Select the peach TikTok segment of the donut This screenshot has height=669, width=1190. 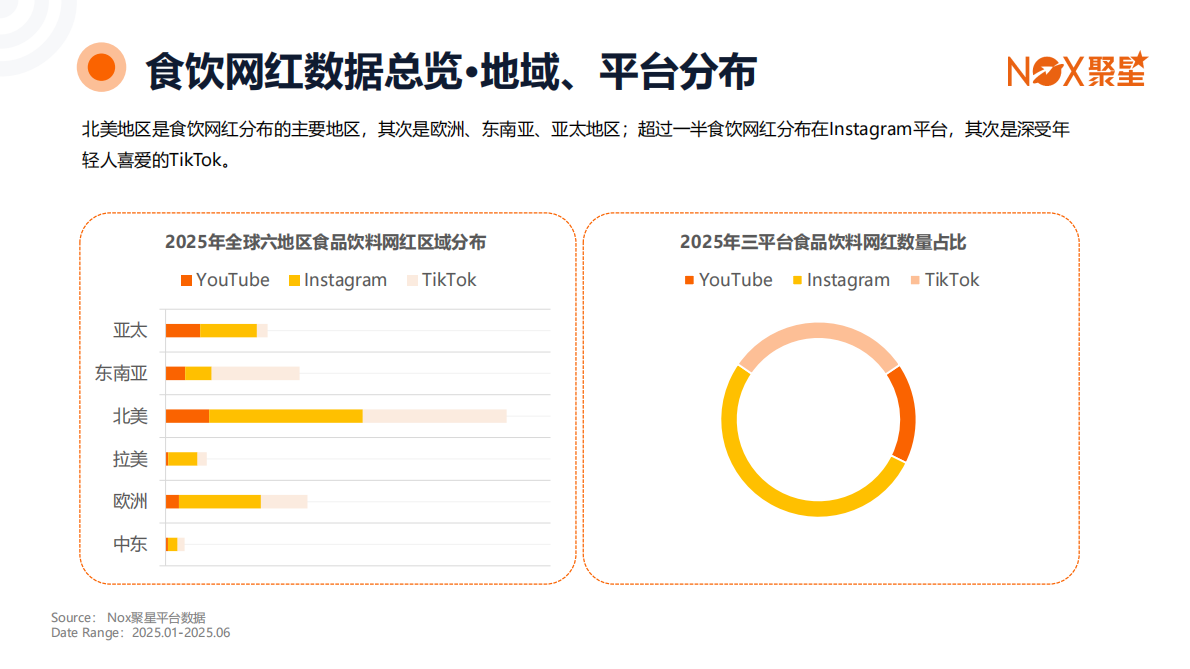[x=815, y=333]
